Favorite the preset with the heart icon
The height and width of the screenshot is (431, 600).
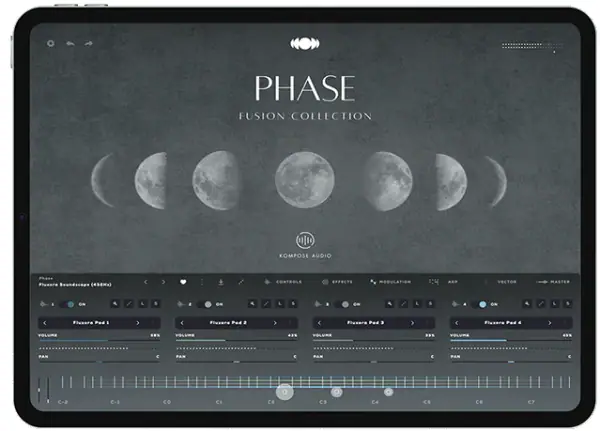click(x=183, y=282)
